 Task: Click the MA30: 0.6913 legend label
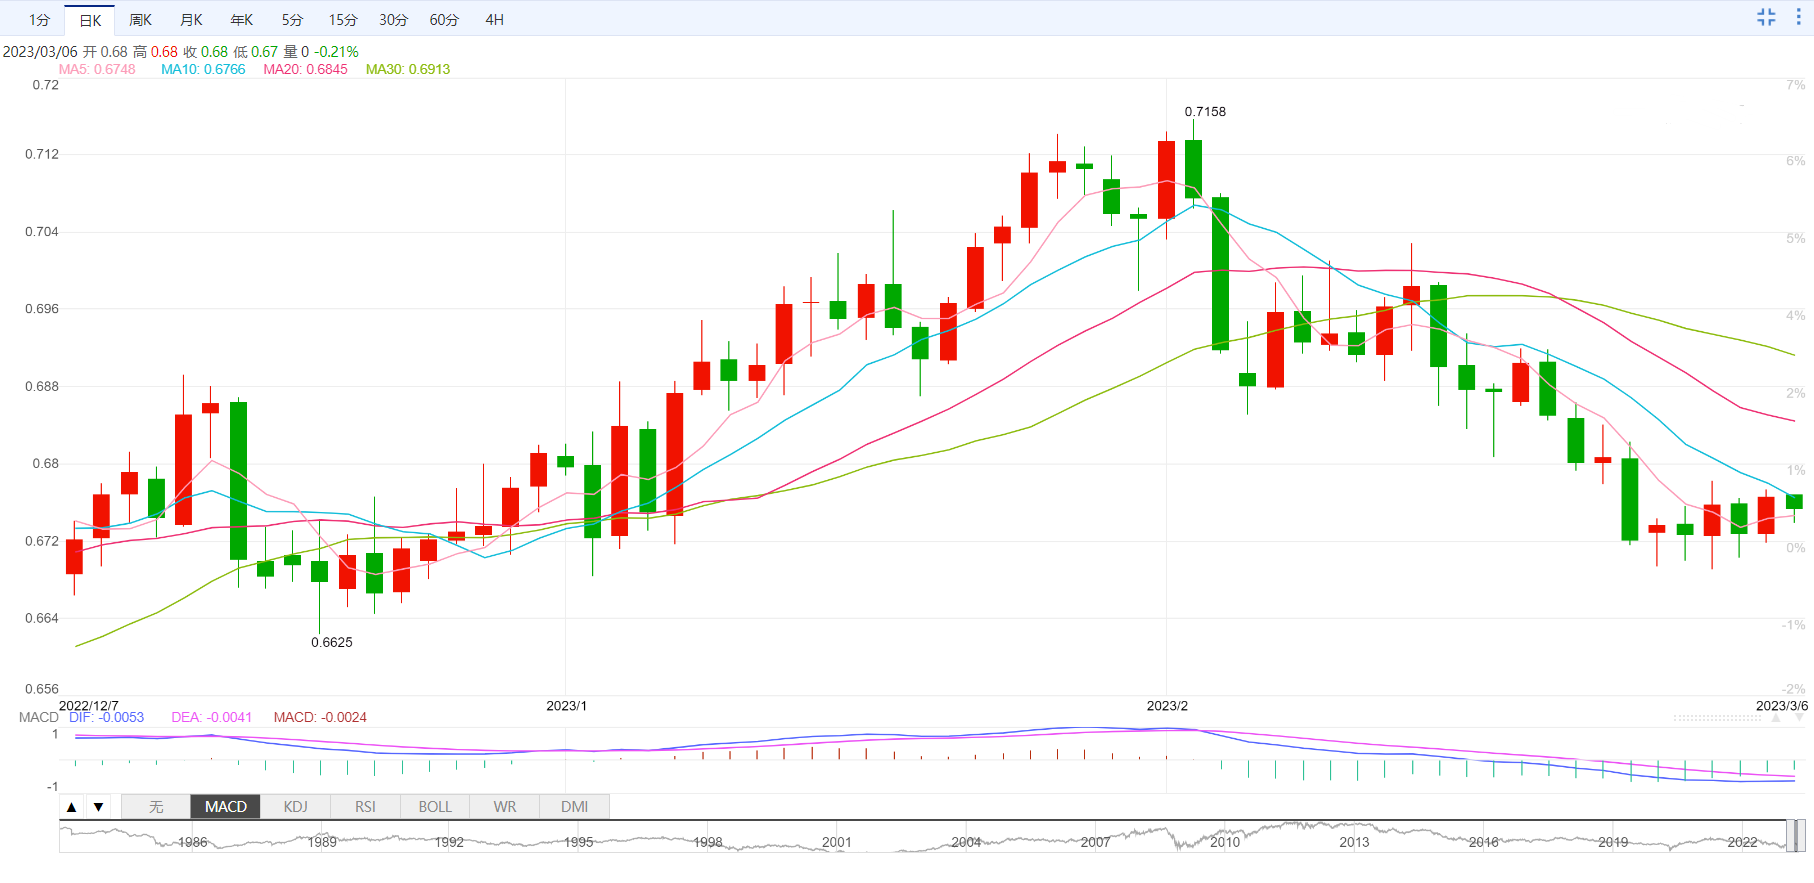[x=408, y=69]
